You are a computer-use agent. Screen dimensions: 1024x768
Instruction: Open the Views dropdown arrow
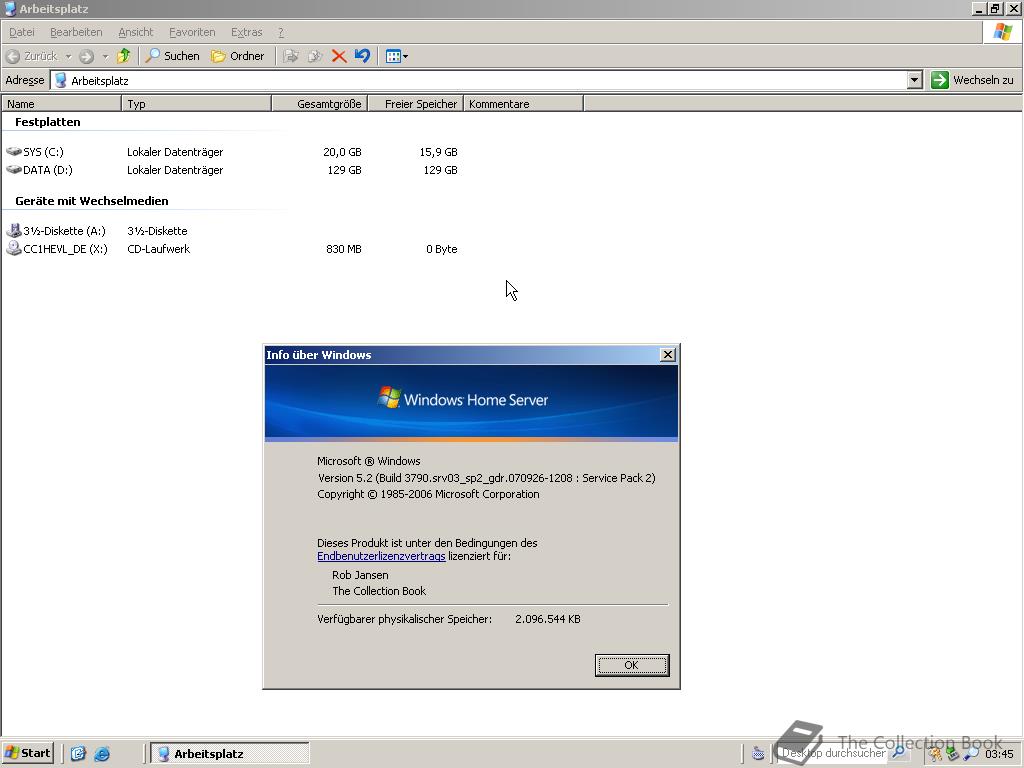[406, 57]
